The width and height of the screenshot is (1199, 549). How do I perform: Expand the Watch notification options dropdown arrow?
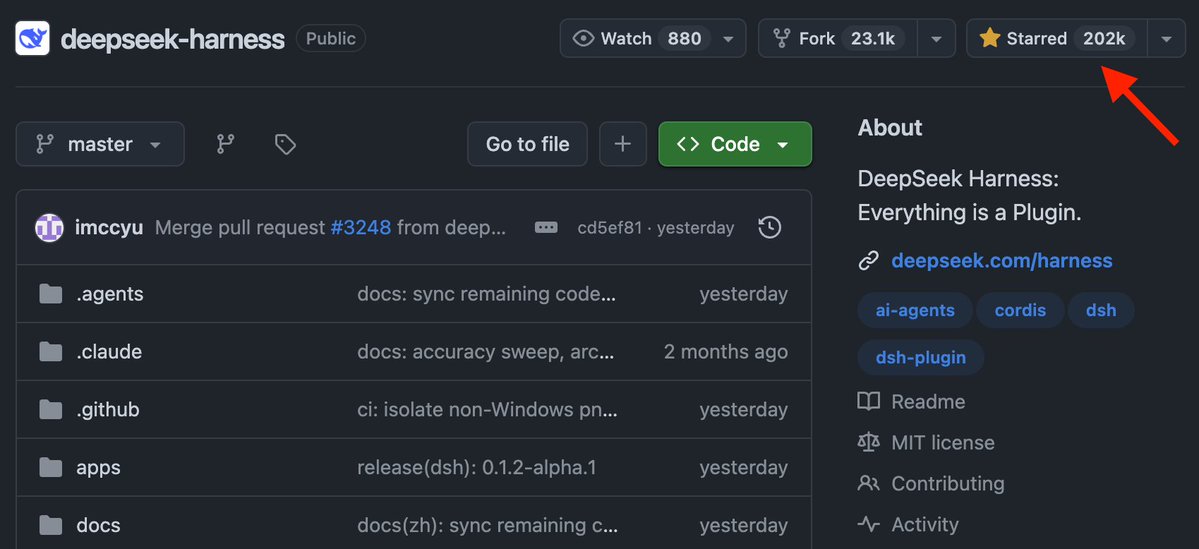[729, 38]
